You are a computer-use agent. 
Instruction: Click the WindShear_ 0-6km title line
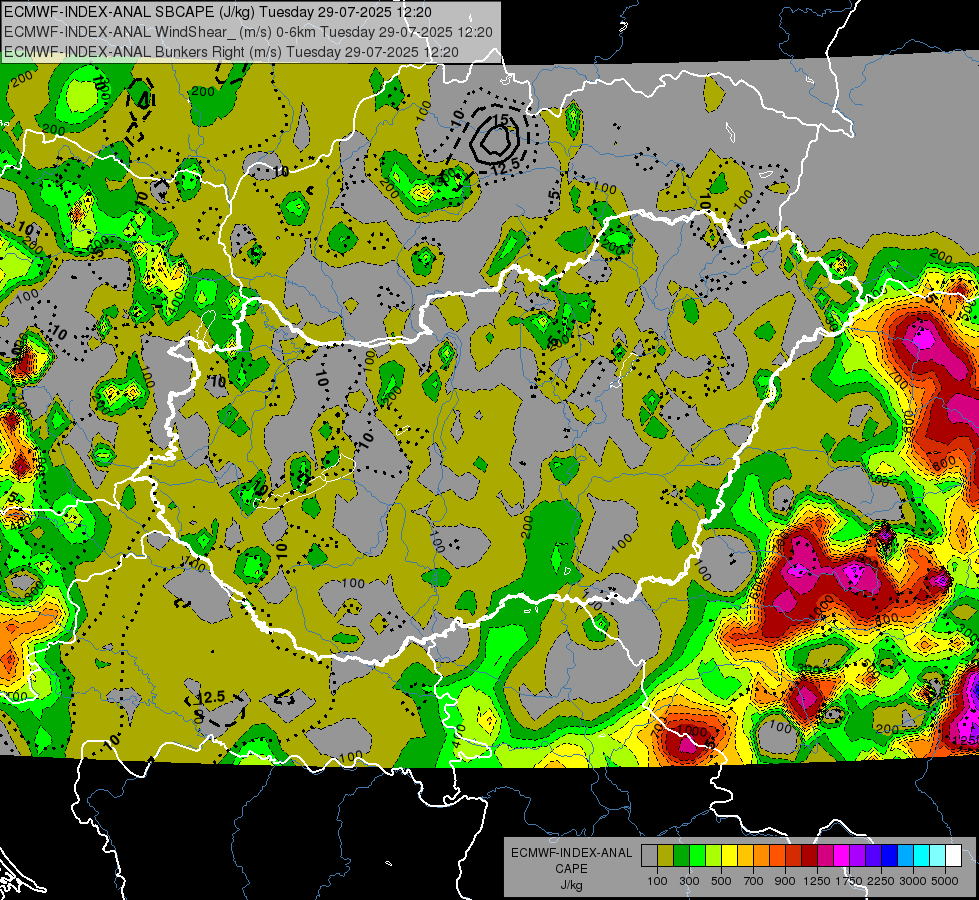click(x=248, y=32)
